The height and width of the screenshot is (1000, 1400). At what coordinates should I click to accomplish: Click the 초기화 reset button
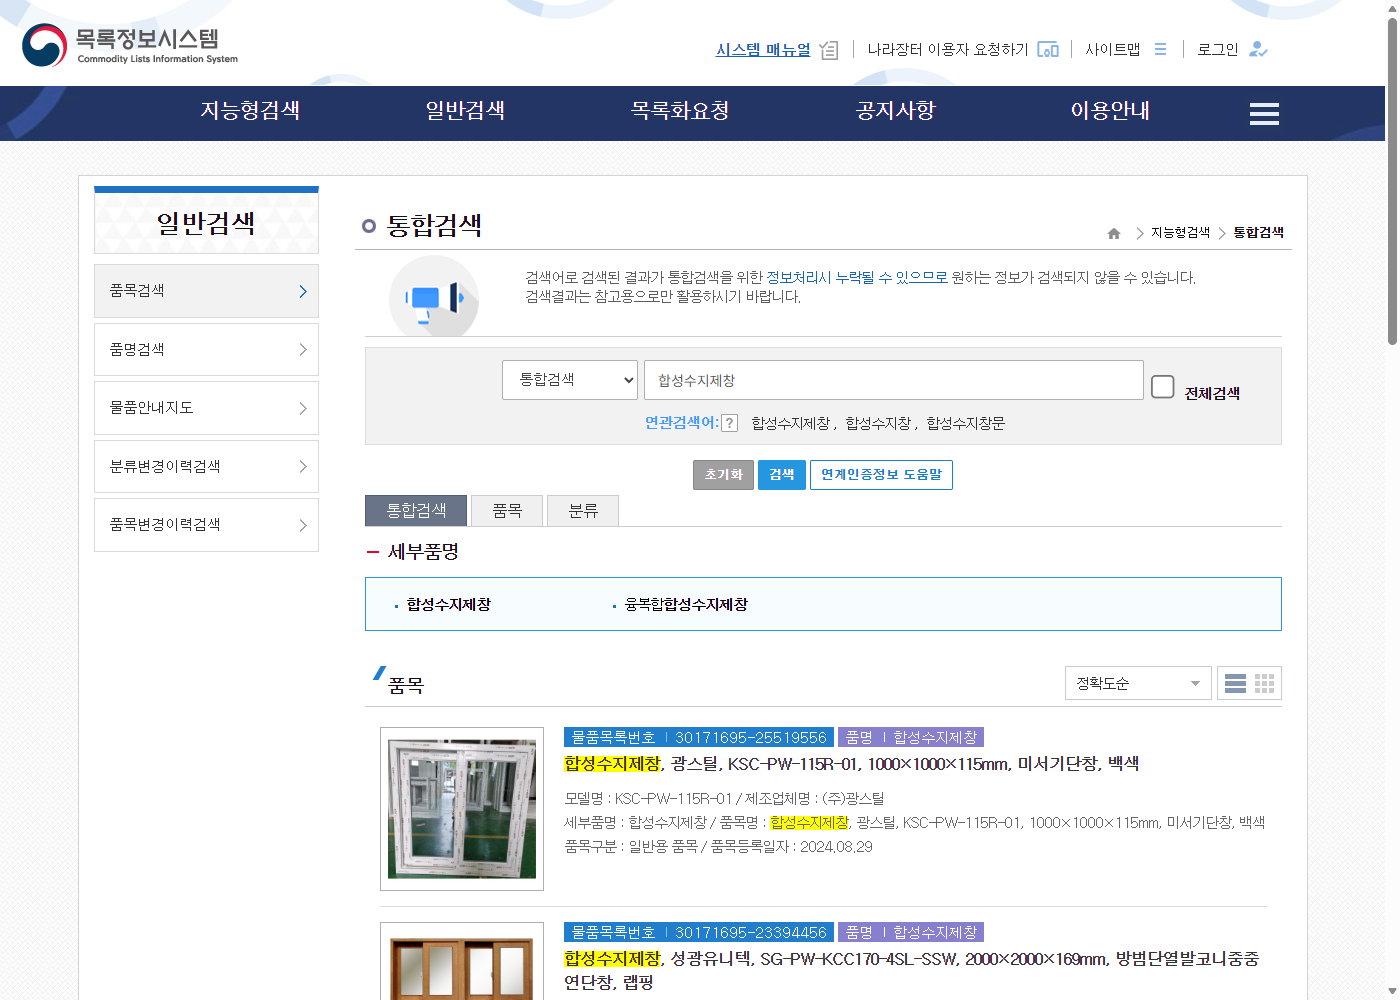(x=723, y=475)
